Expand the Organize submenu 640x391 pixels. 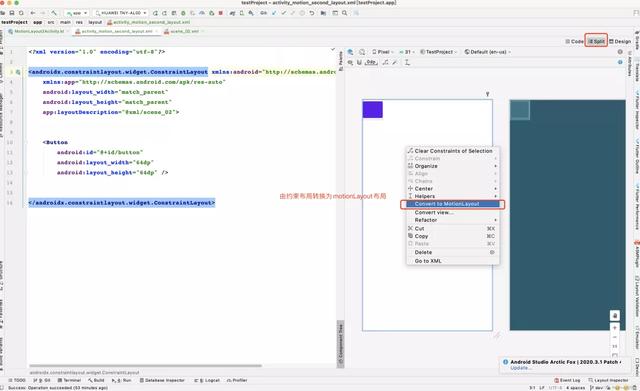(453, 166)
